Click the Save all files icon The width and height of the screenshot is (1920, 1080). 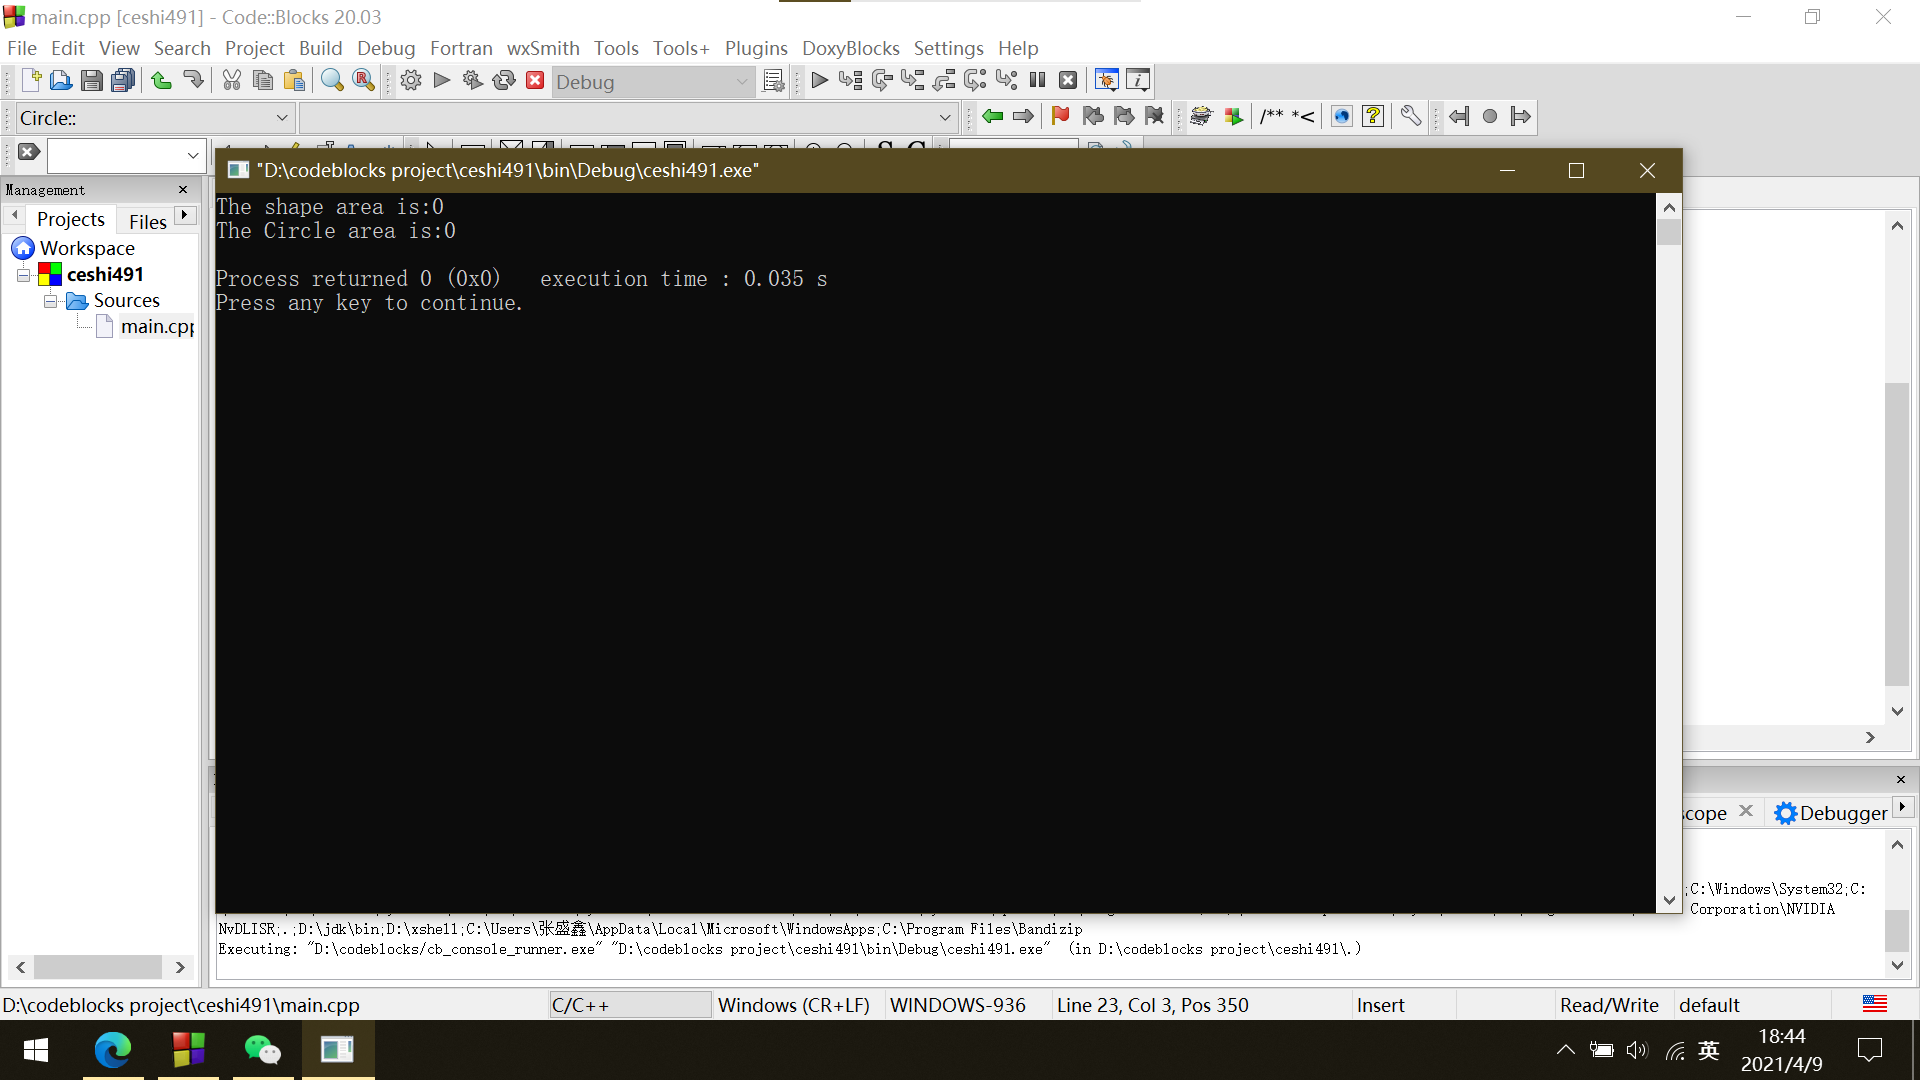pos(123,81)
